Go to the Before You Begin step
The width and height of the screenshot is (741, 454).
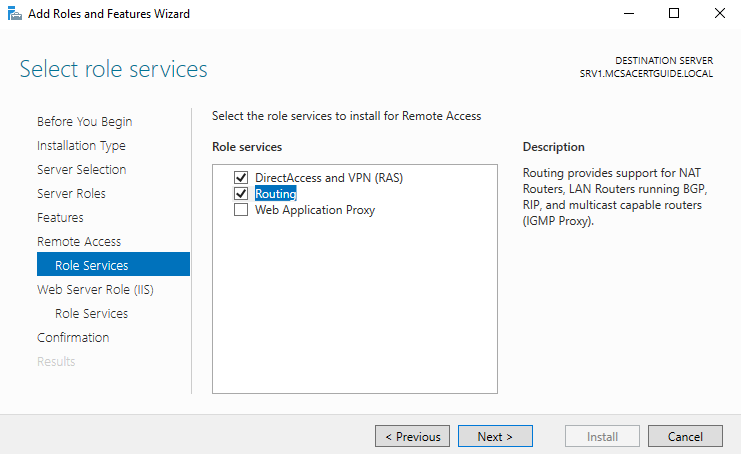pos(85,122)
